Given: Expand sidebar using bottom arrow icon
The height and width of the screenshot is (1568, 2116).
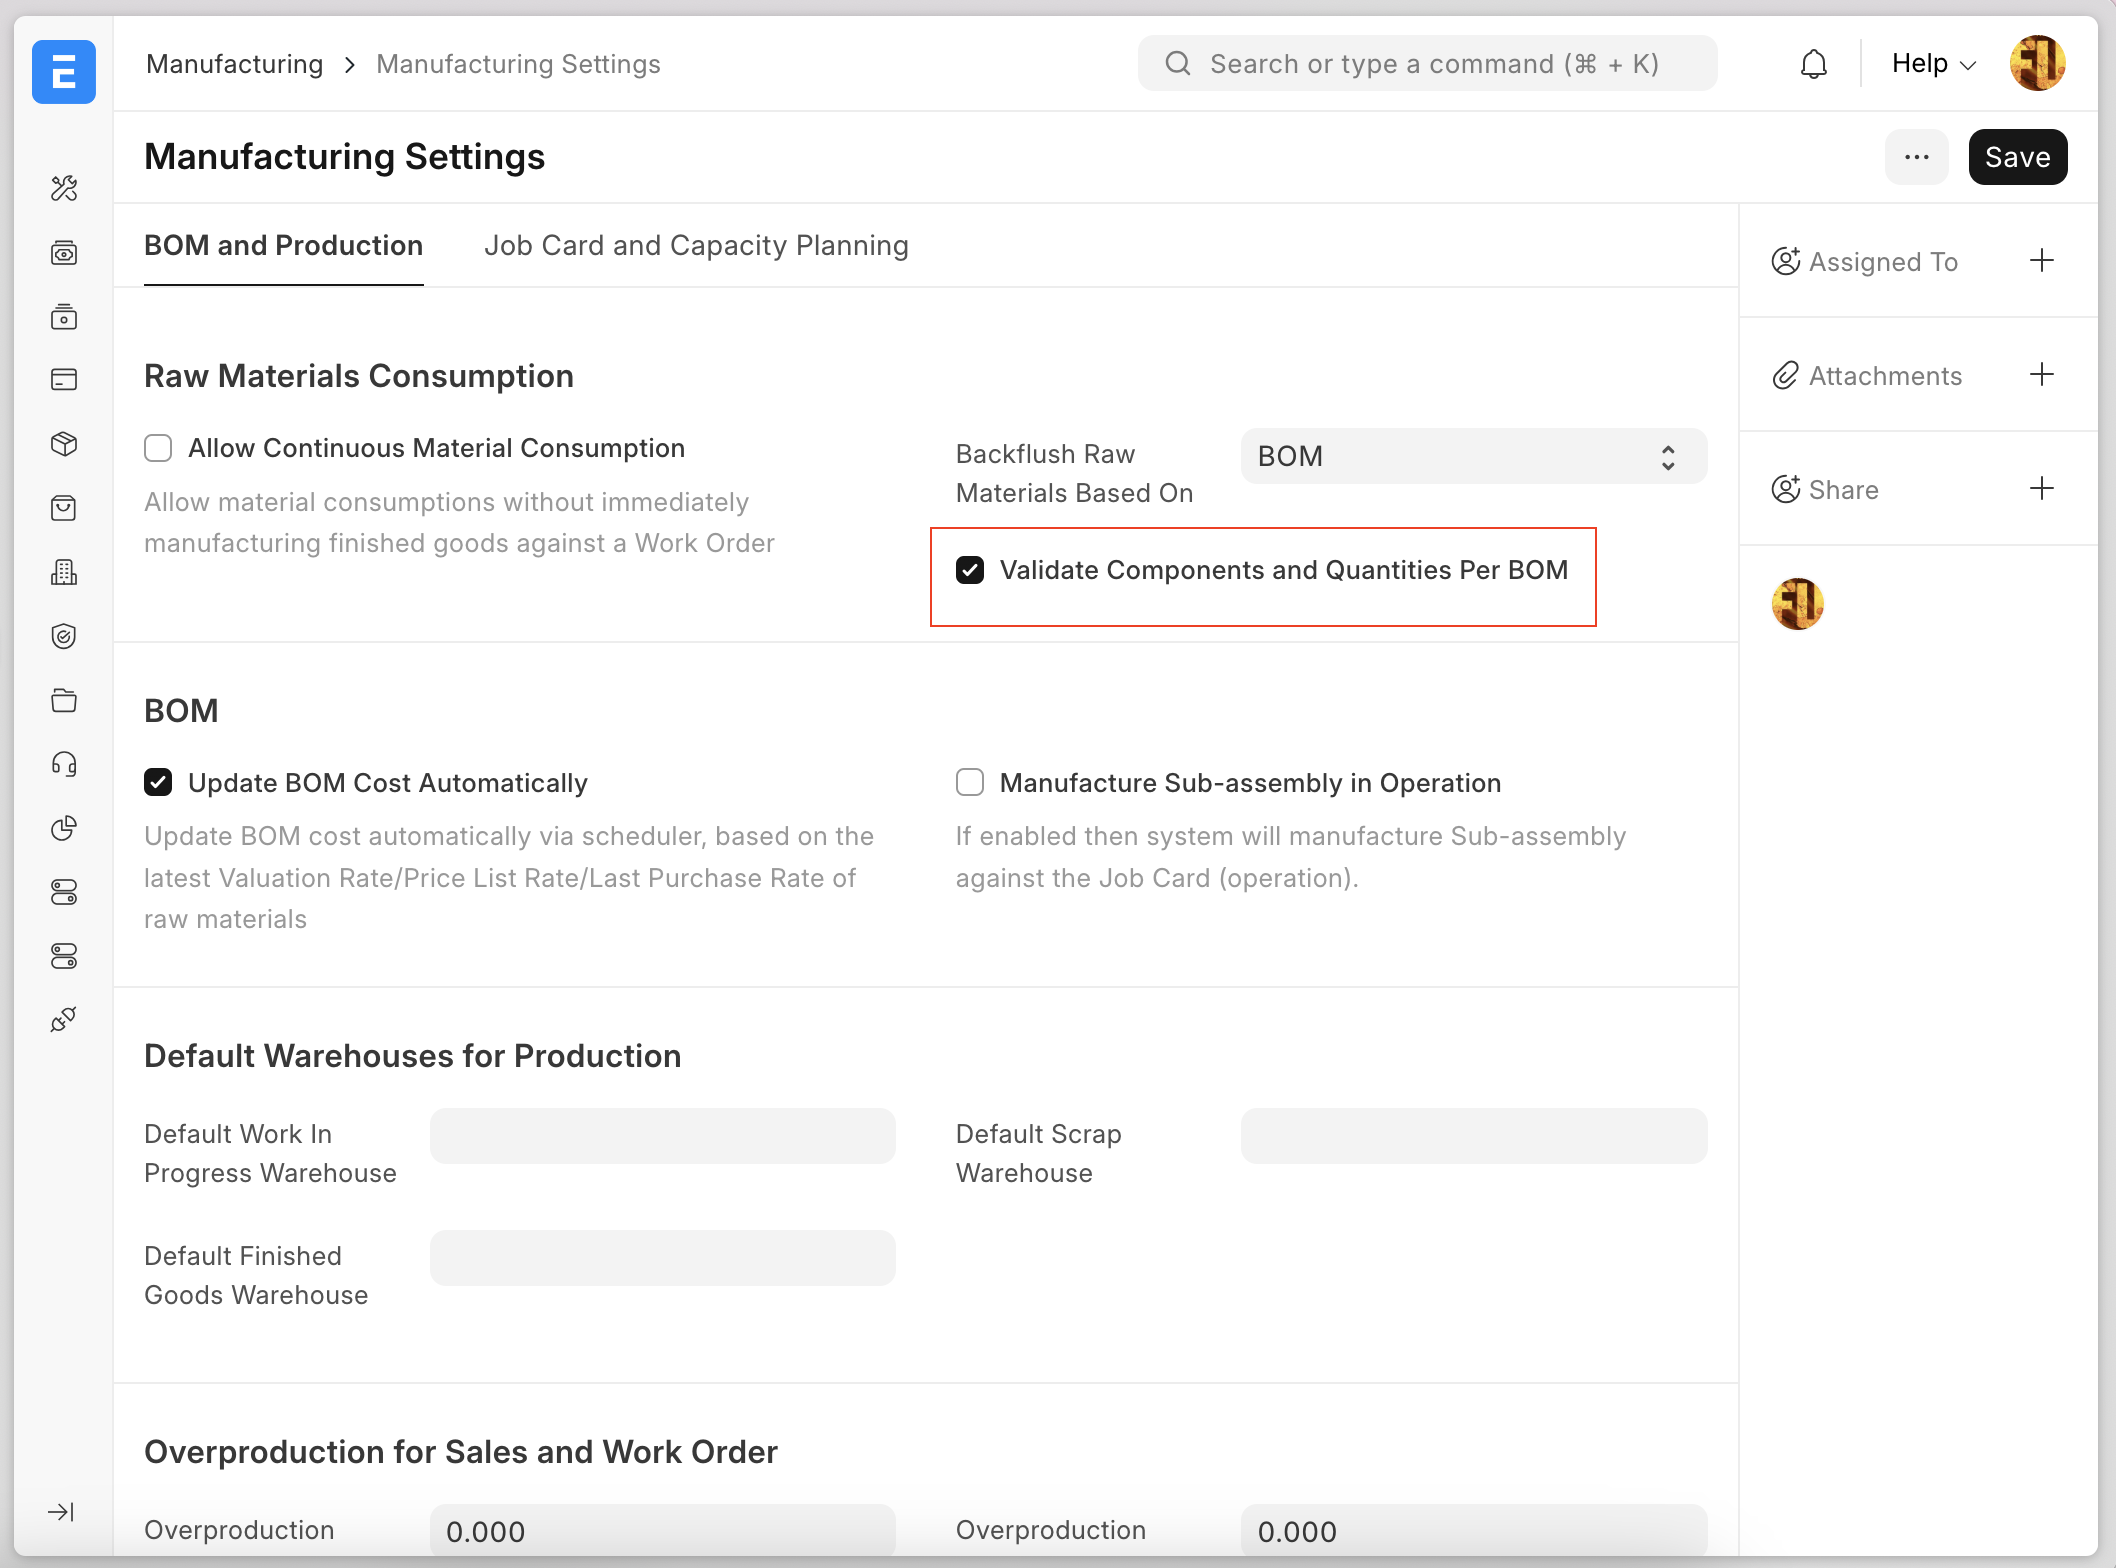Looking at the screenshot, I should 61,1512.
